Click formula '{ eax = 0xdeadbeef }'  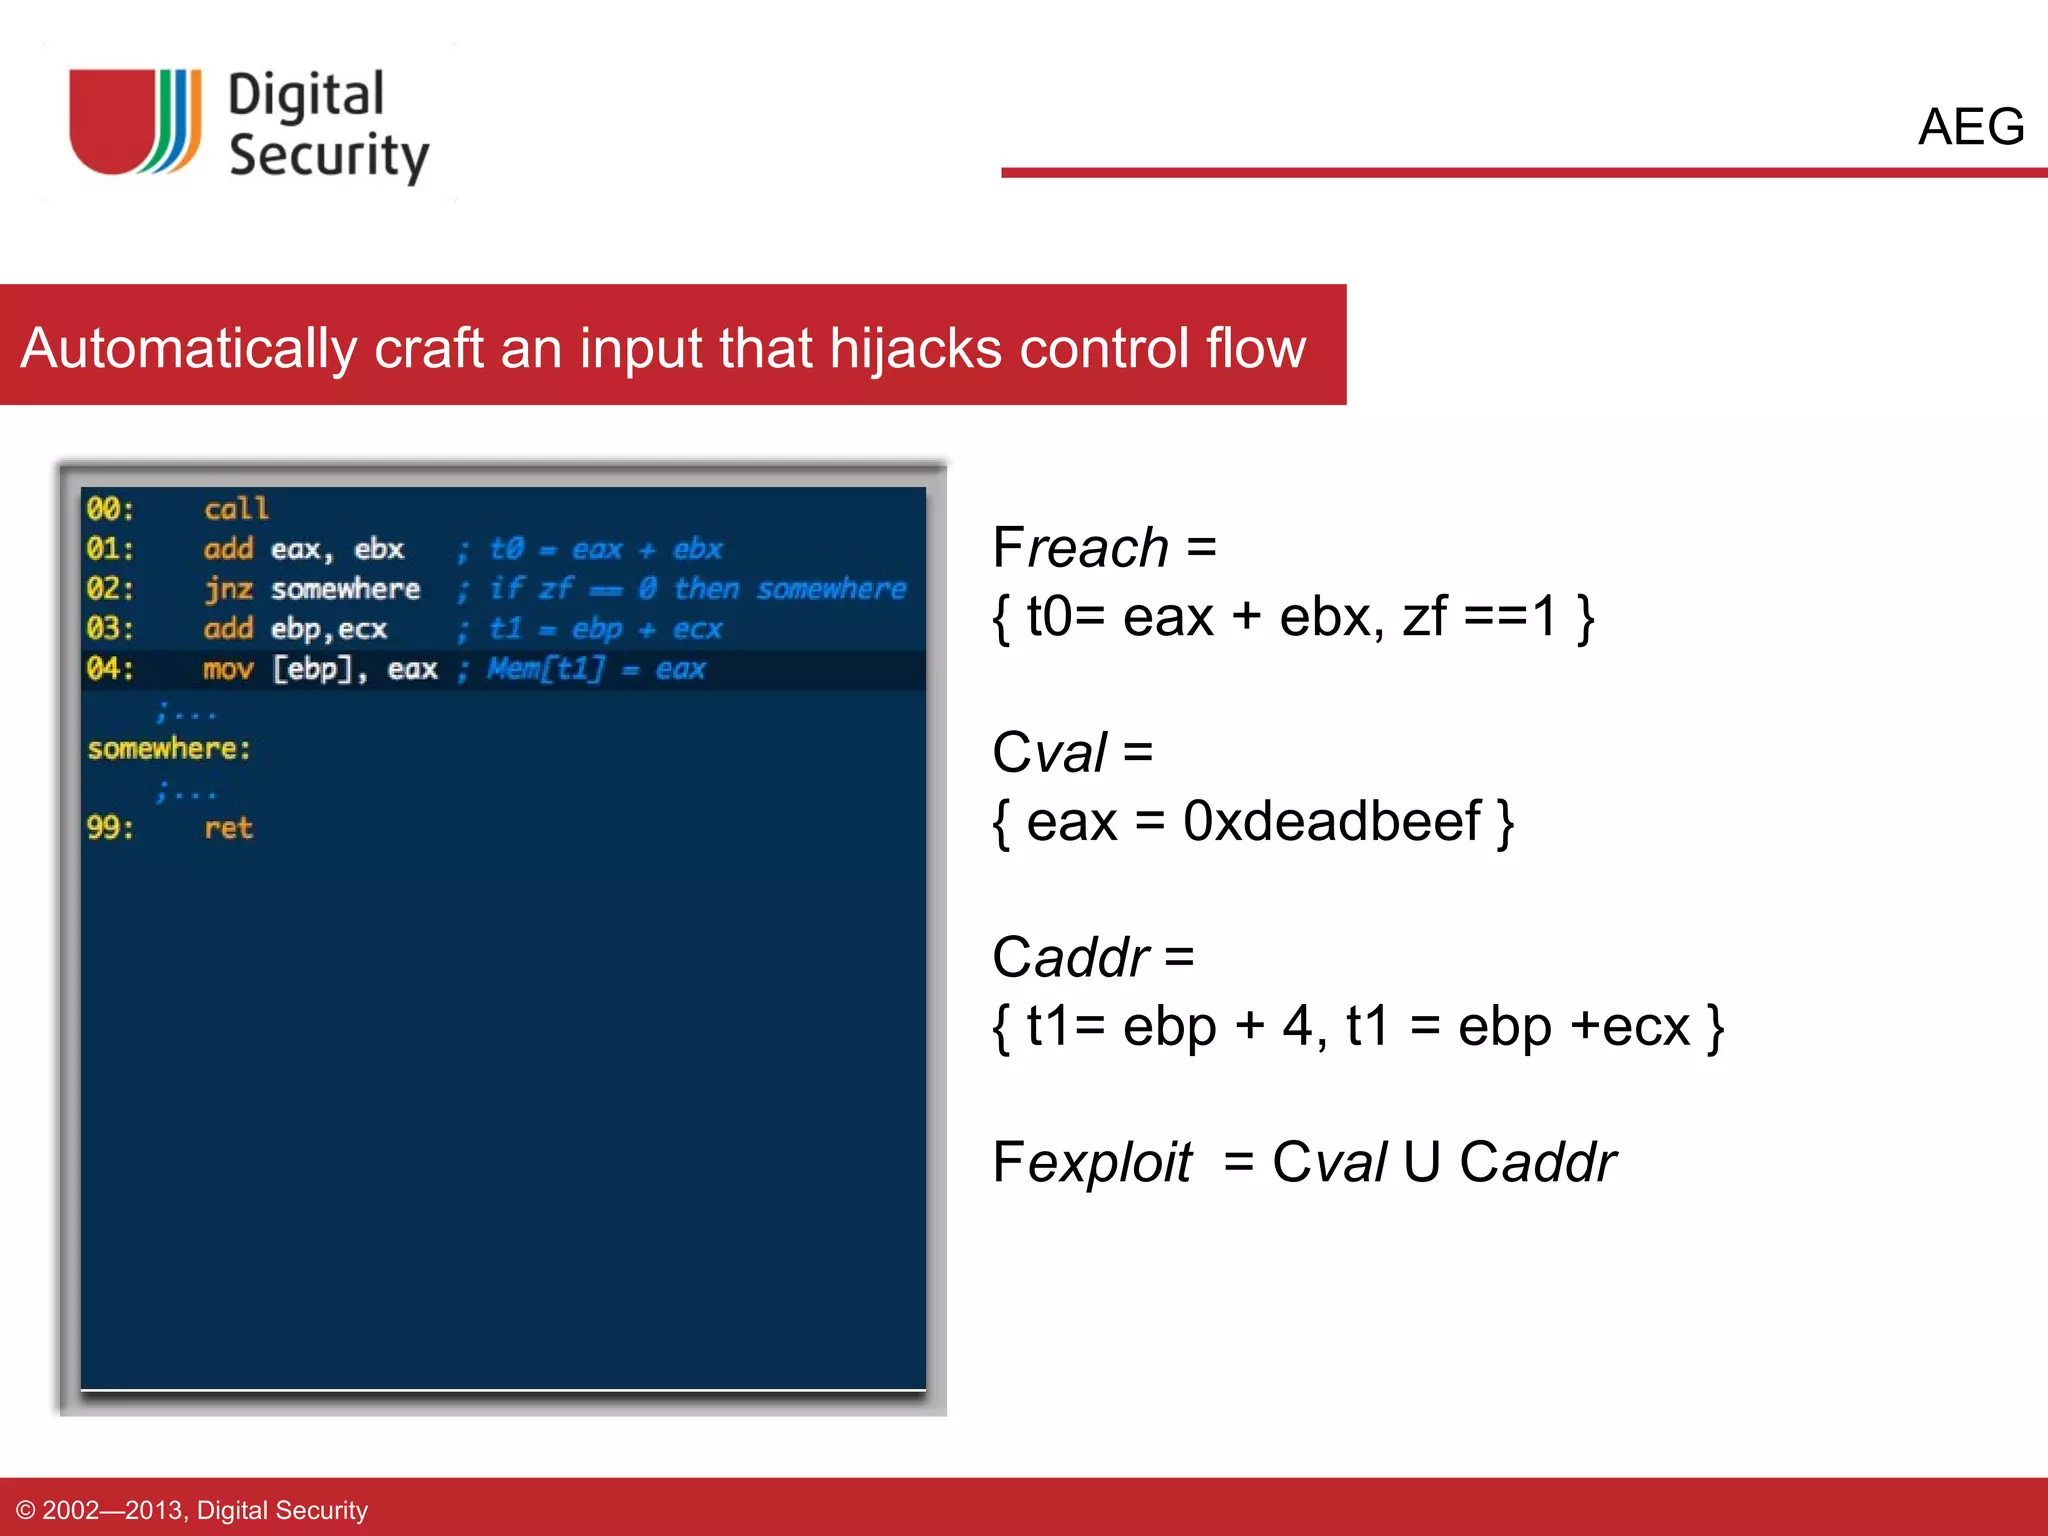pos(1252,822)
